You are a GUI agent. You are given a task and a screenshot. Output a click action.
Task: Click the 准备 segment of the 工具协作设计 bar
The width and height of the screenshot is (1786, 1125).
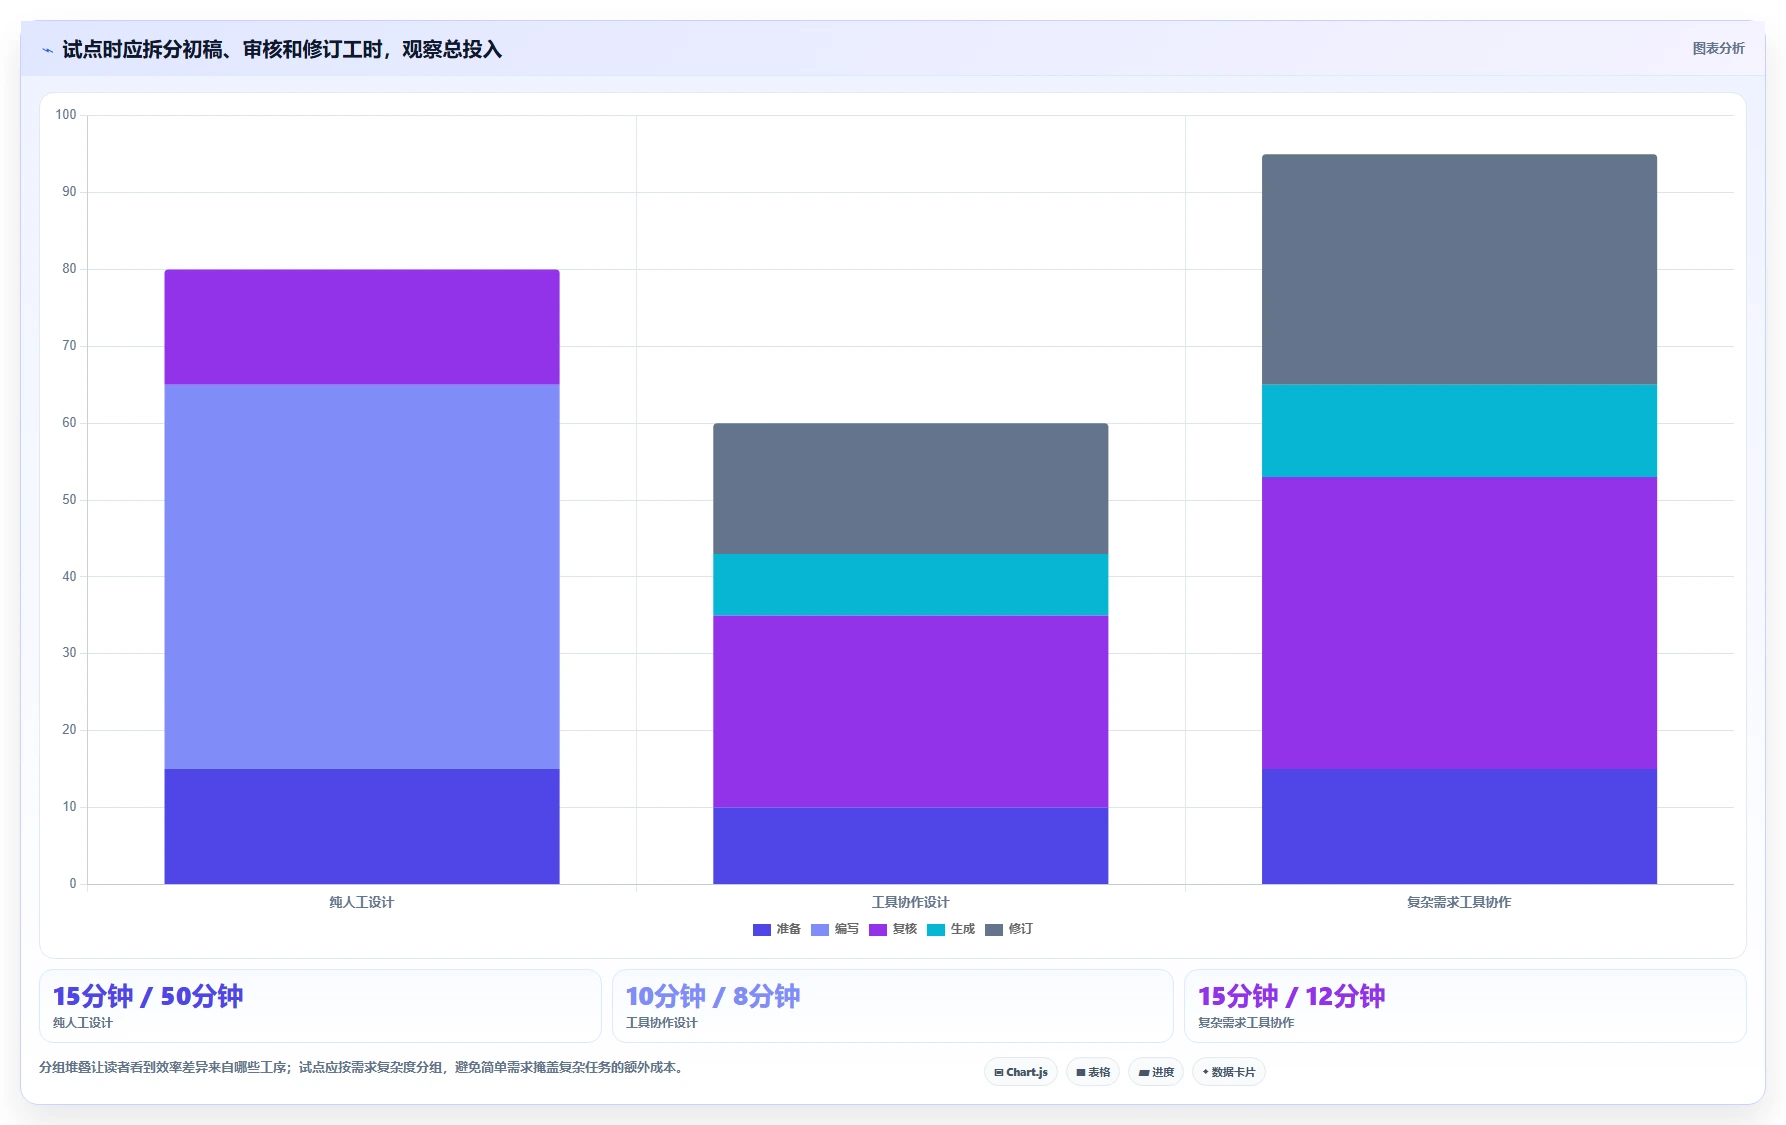pyautogui.click(x=910, y=846)
